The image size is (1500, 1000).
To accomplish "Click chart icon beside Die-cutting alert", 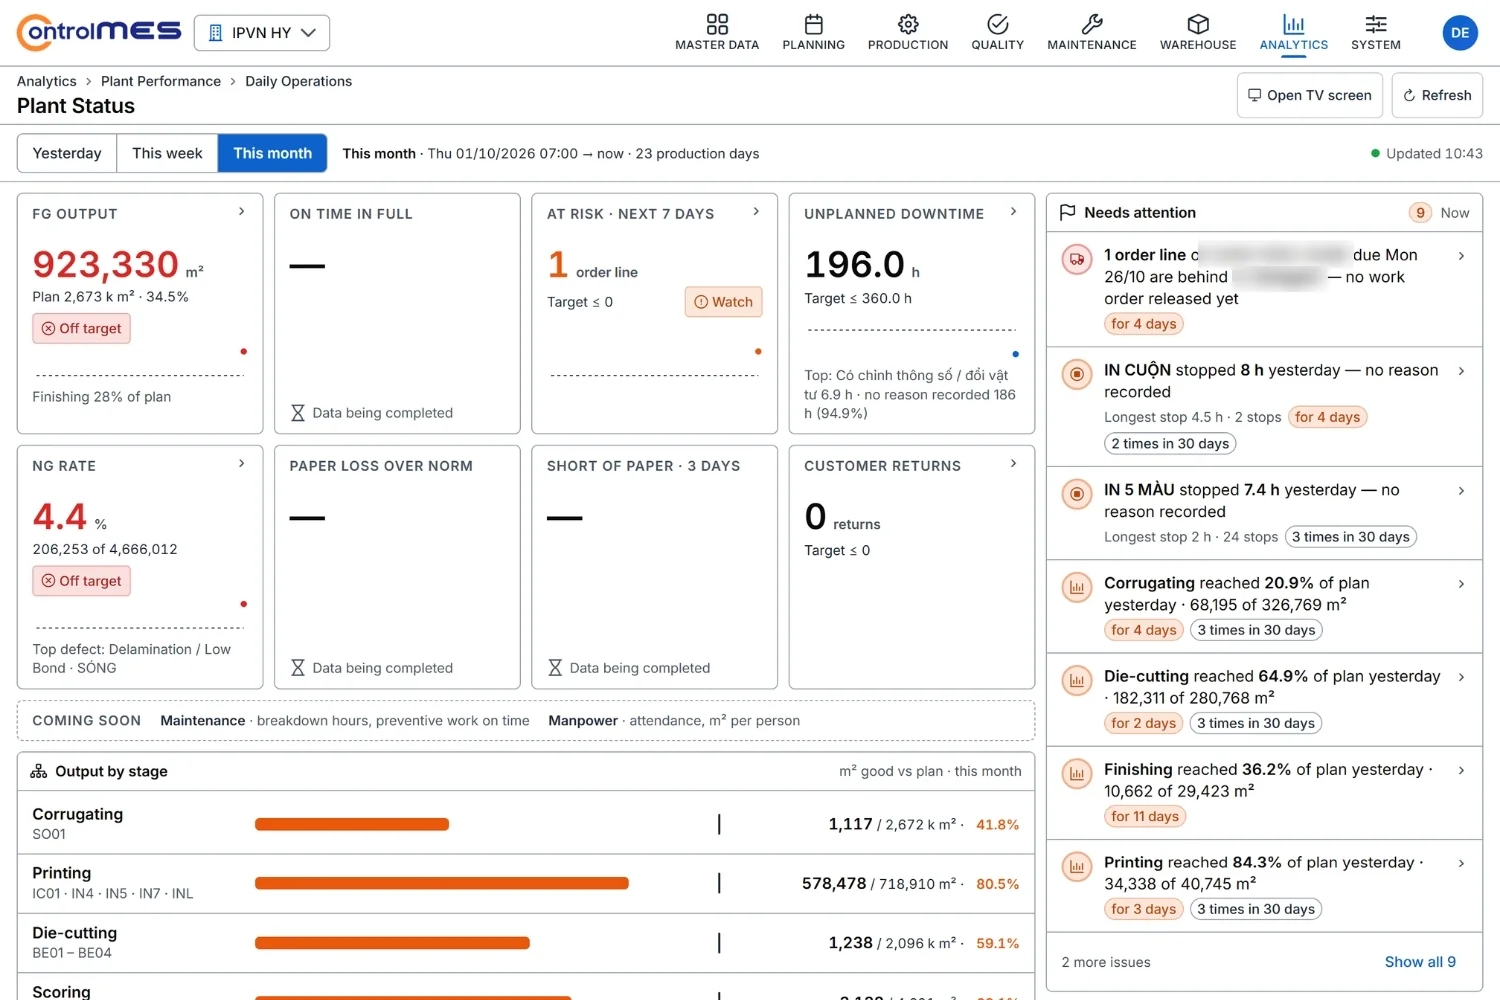I will pos(1077,680).
